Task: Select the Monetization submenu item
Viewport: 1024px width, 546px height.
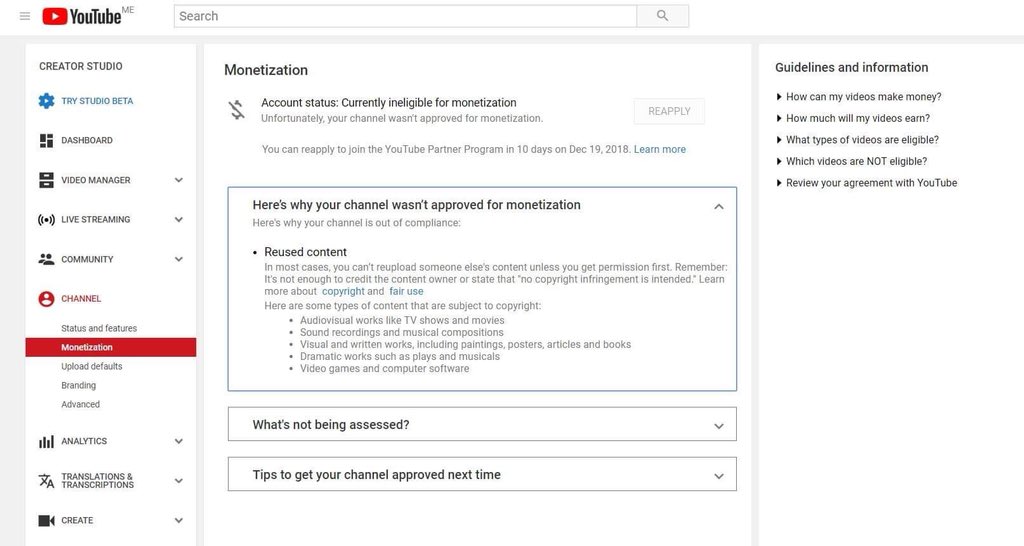Action: [x=111, y=347]
